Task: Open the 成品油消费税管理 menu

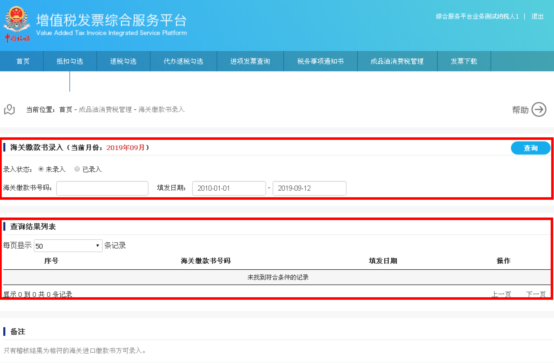Action: [397, 62]
